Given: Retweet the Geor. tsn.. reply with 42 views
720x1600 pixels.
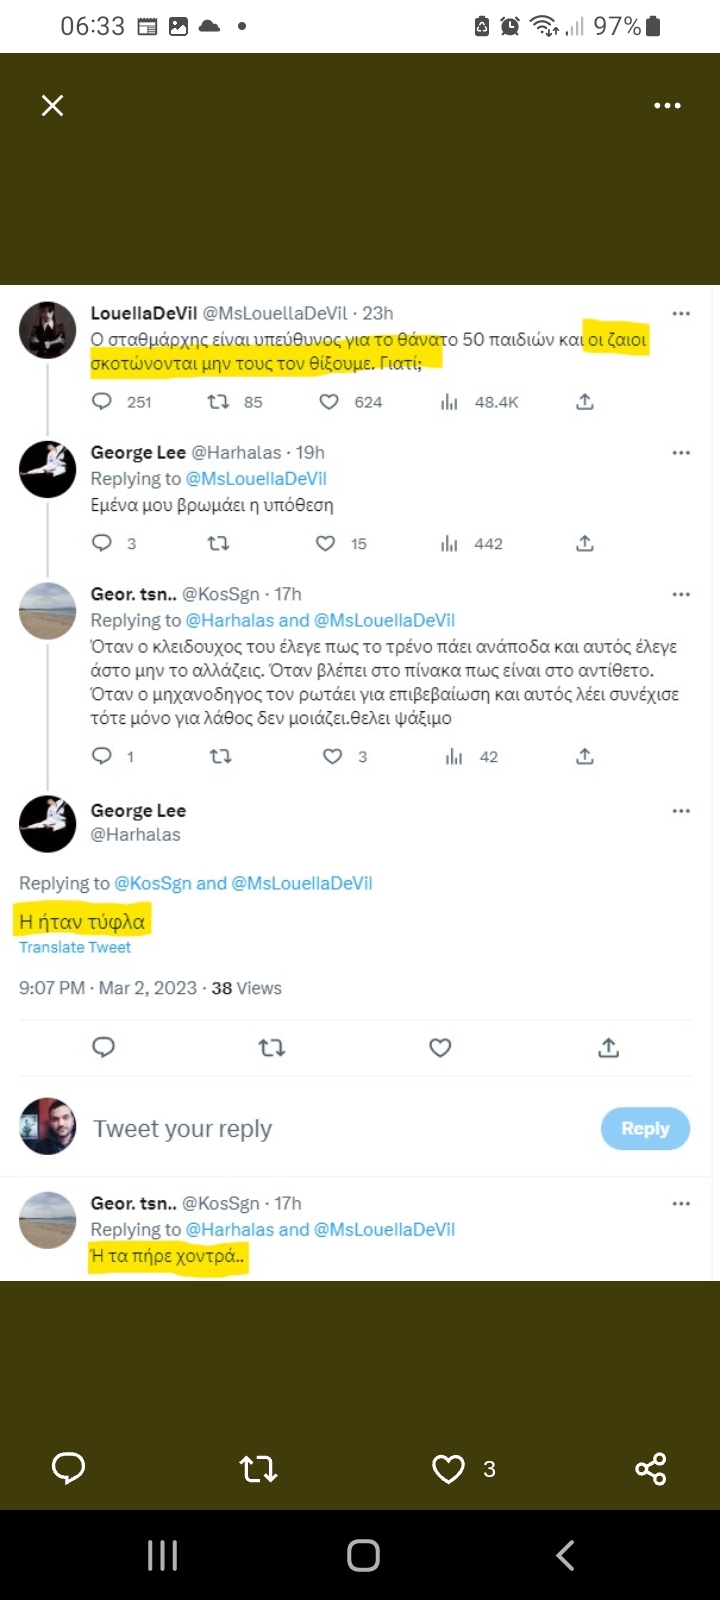Looking at the screenshot, I should [220, 757].
